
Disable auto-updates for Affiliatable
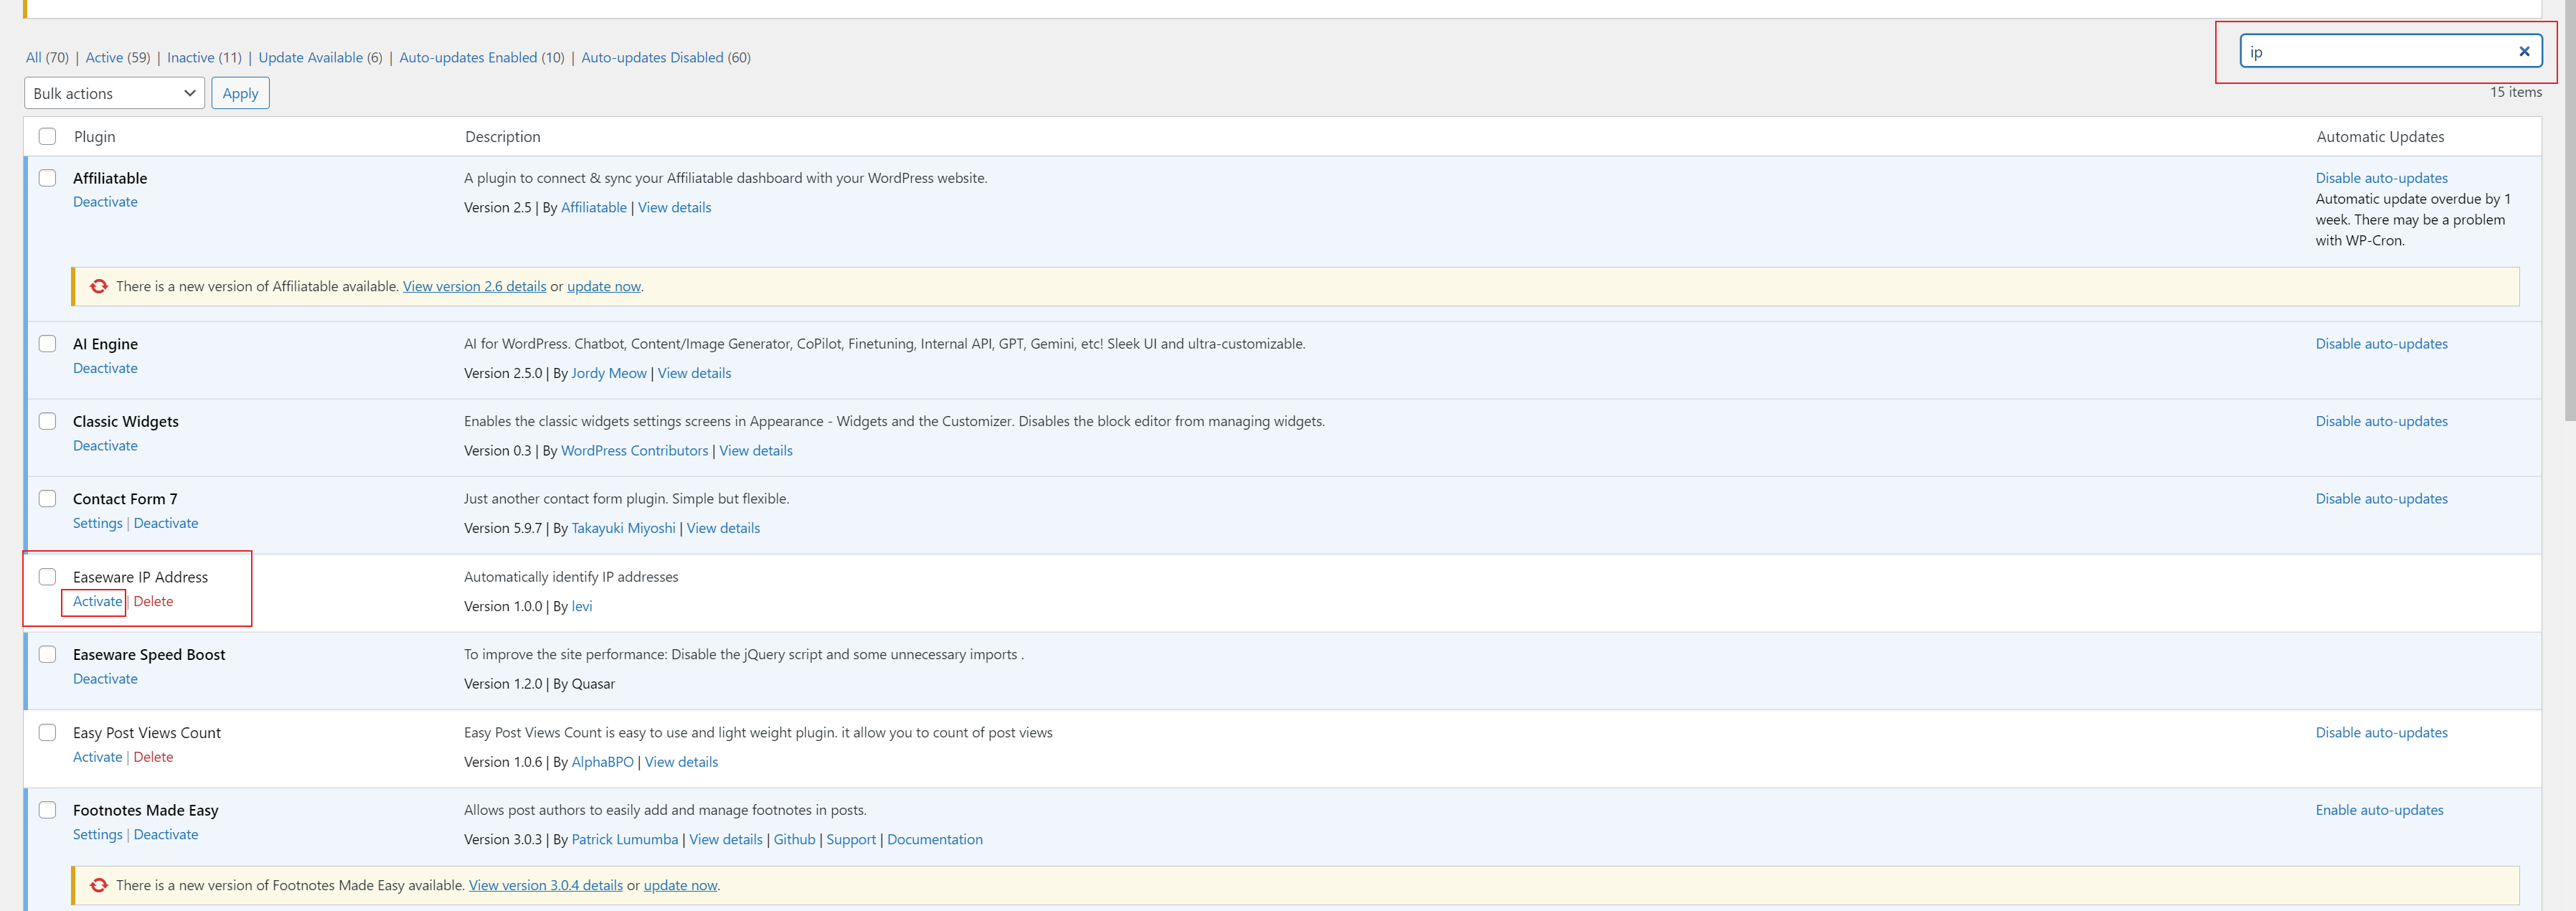(x=2381, y=178)
